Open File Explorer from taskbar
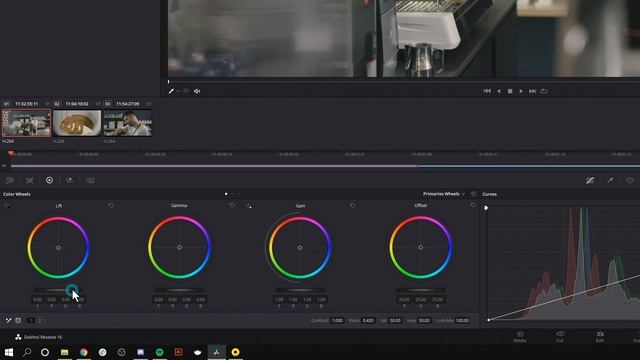The width and height of the screenshot is (640, 360). pyautogui.click(x=64, y=352)
